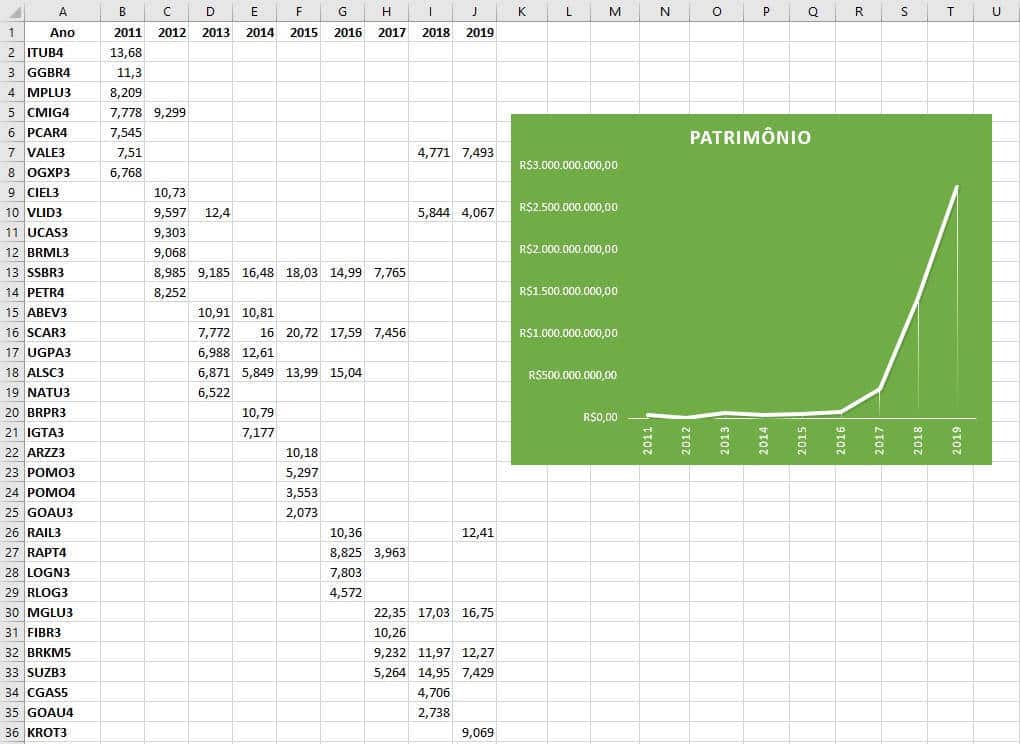Viewport: 1020px width, 744px height.
Task: Select the GGBR4 ticker cell
Action: click(62, 73)
